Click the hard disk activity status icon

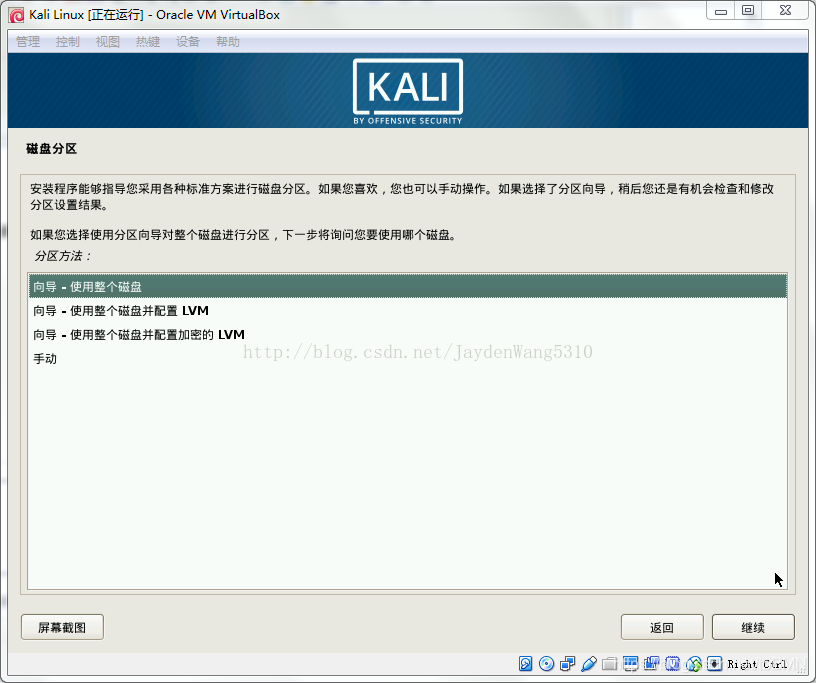526,664
